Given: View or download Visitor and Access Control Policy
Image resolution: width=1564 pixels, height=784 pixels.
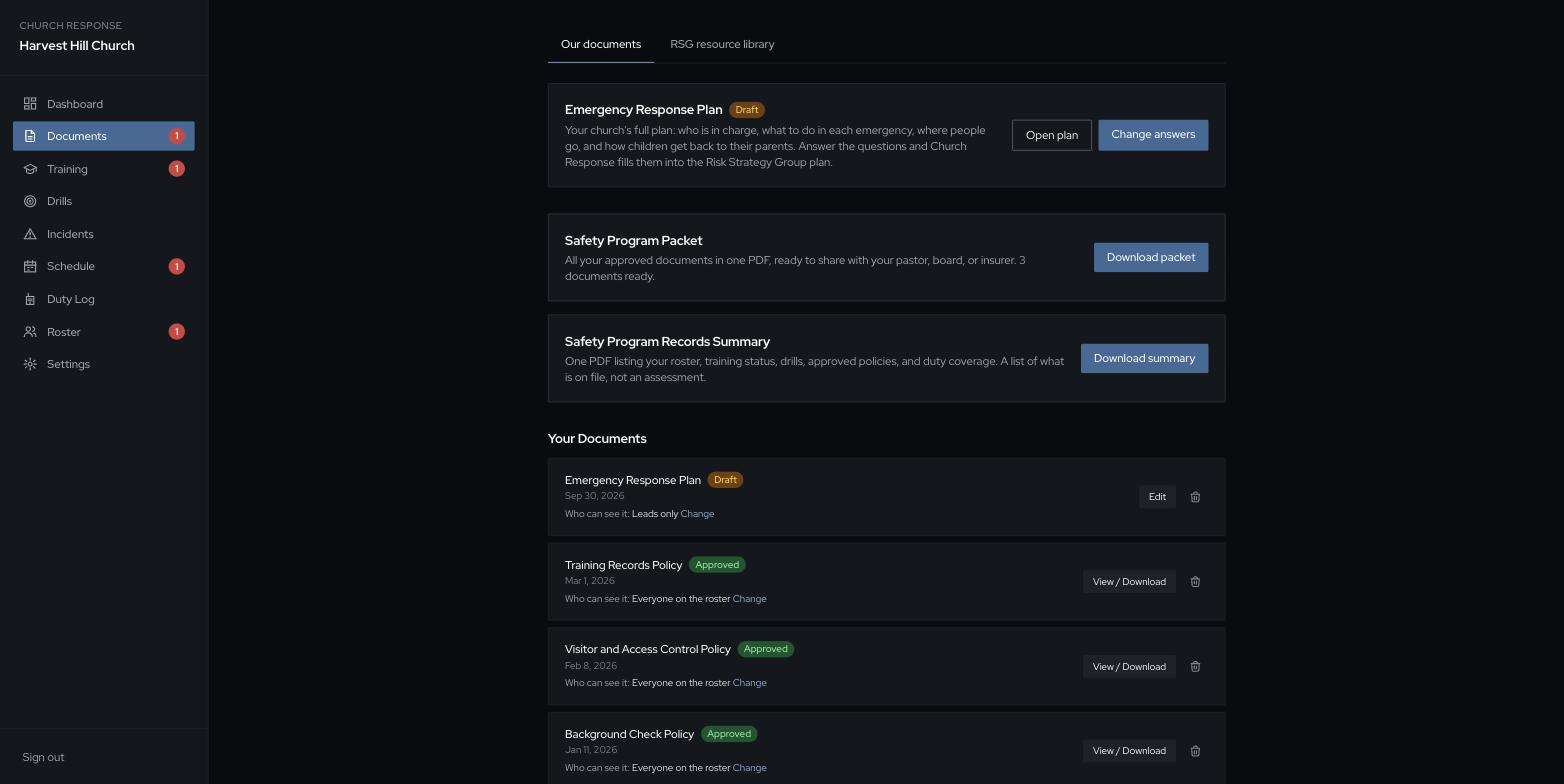Looking at the screenshot, I should tap(1129, 667).
